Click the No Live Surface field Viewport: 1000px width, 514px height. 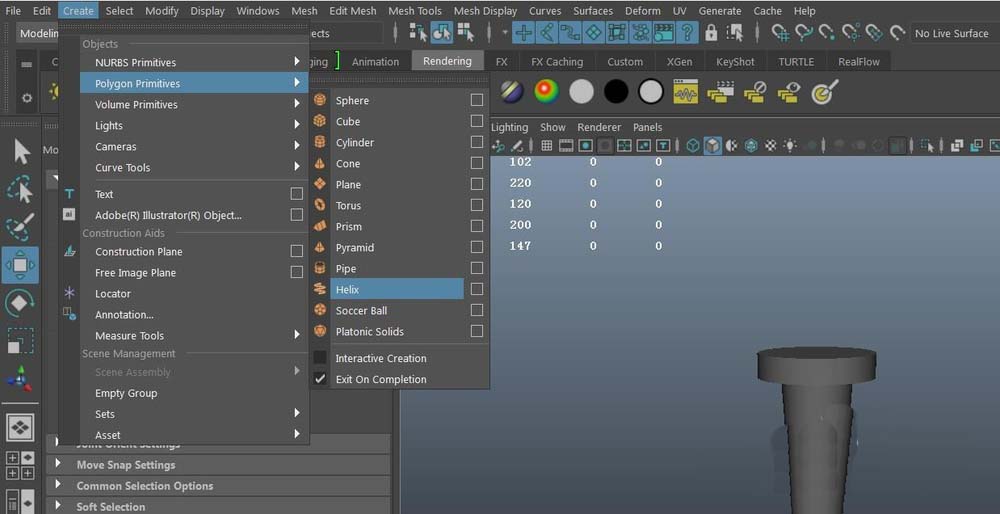click(954, 33)
